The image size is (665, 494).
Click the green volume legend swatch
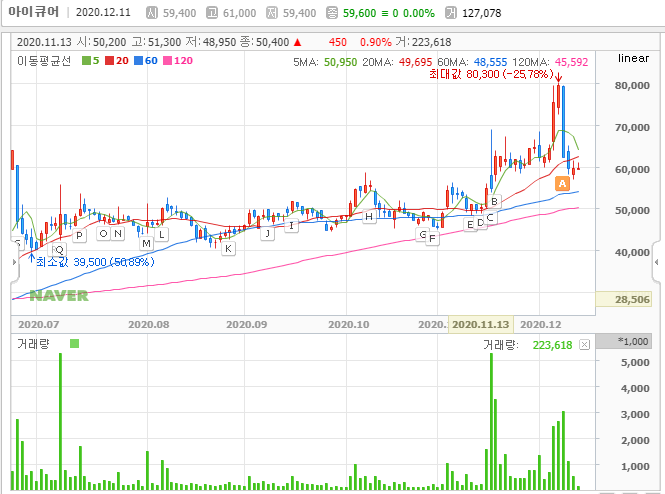[75, 343]
